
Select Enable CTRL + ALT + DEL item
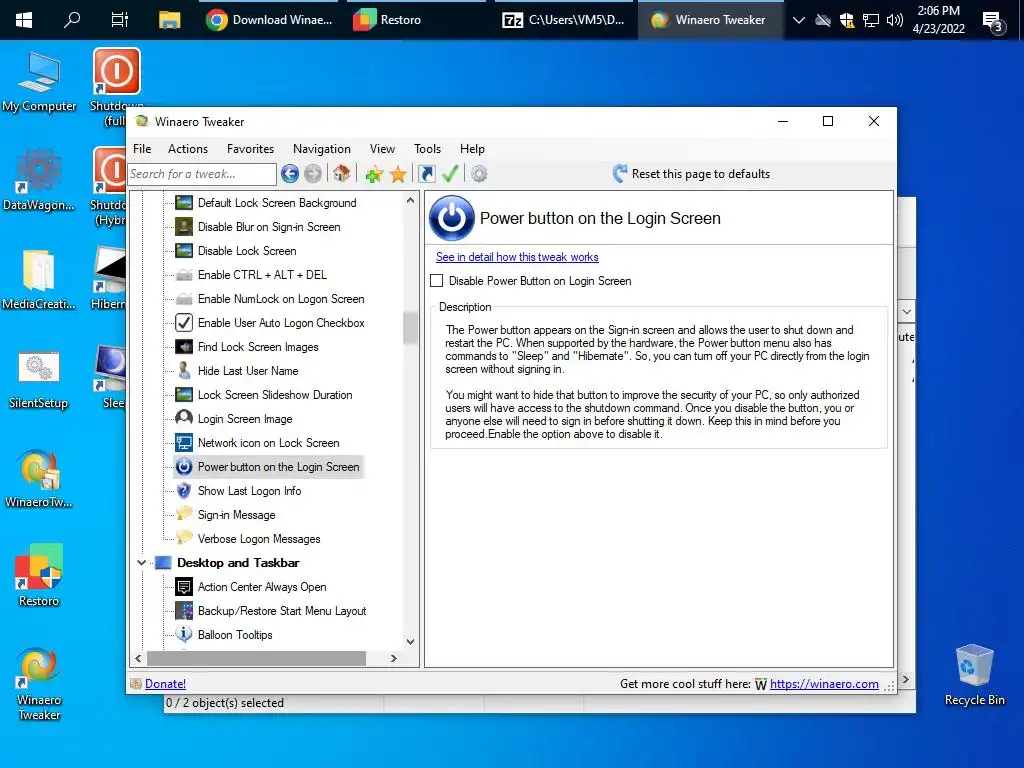pyautogui.click(x=262, y=275)
